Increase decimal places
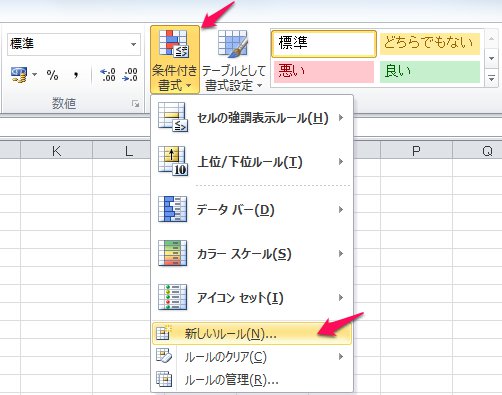Screen dimensions: 502x395 (108, 75)
